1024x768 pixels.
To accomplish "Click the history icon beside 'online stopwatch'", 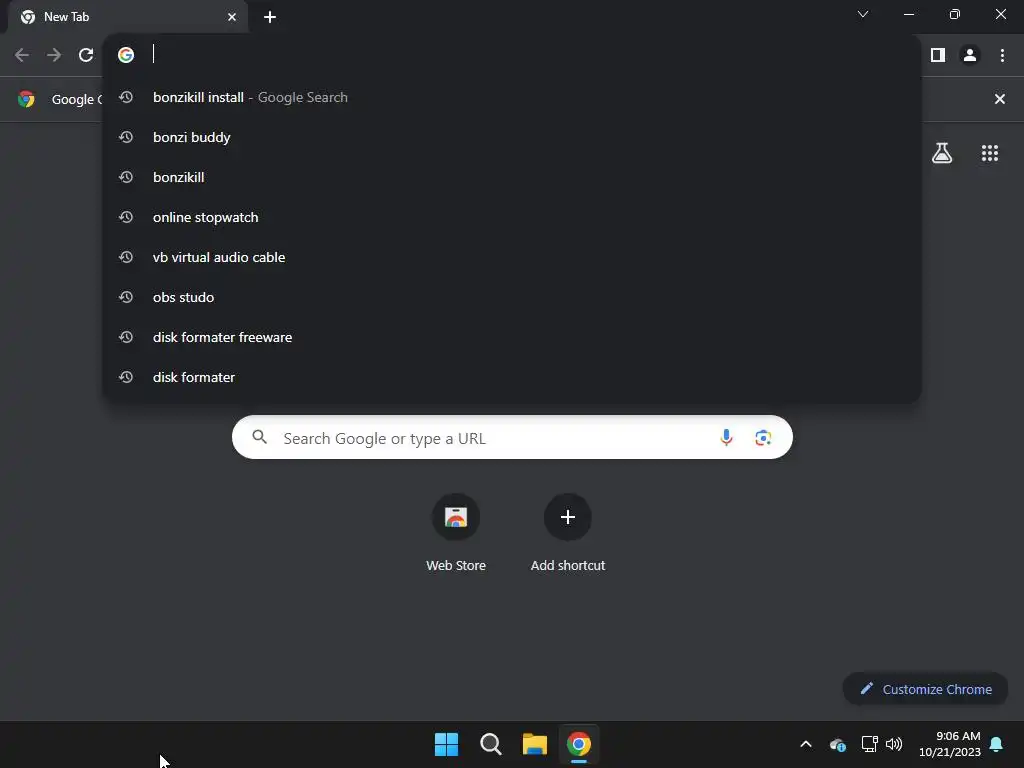I will click(x=126, y=217).
